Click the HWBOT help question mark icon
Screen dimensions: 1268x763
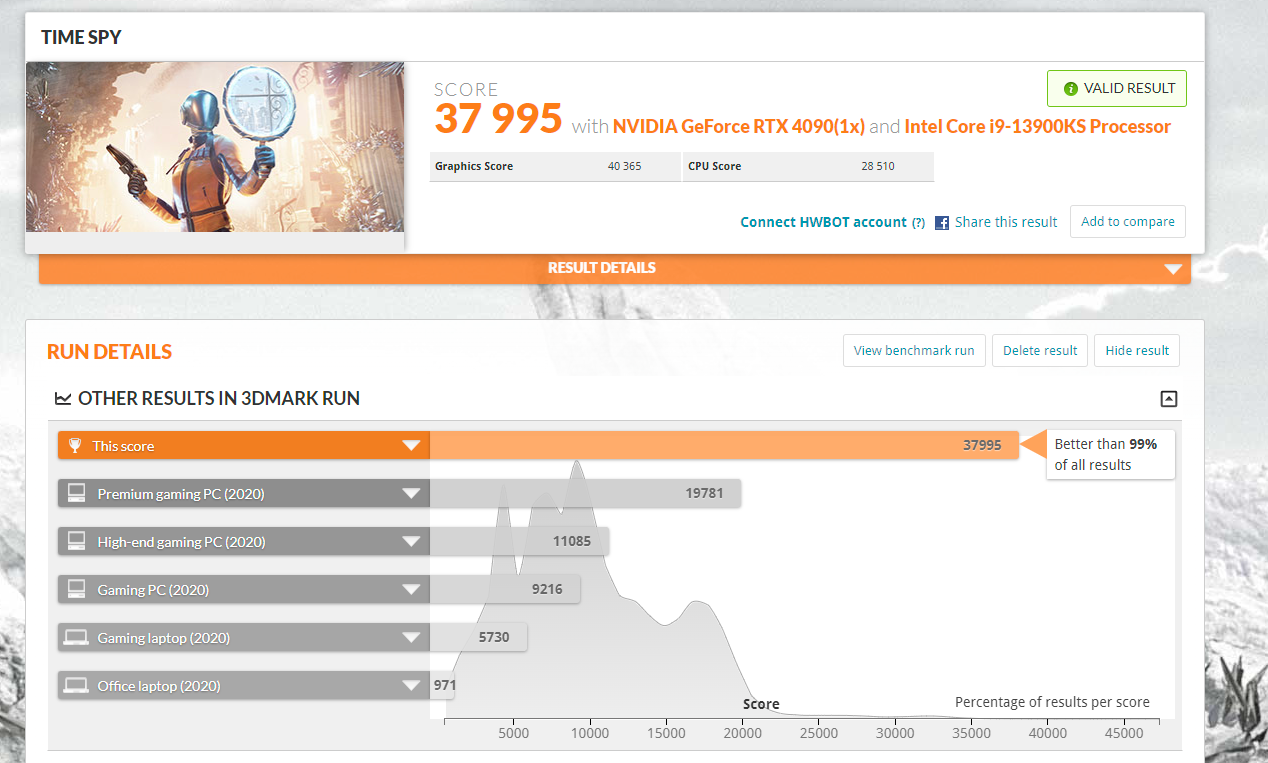click(x=918, y=223)
